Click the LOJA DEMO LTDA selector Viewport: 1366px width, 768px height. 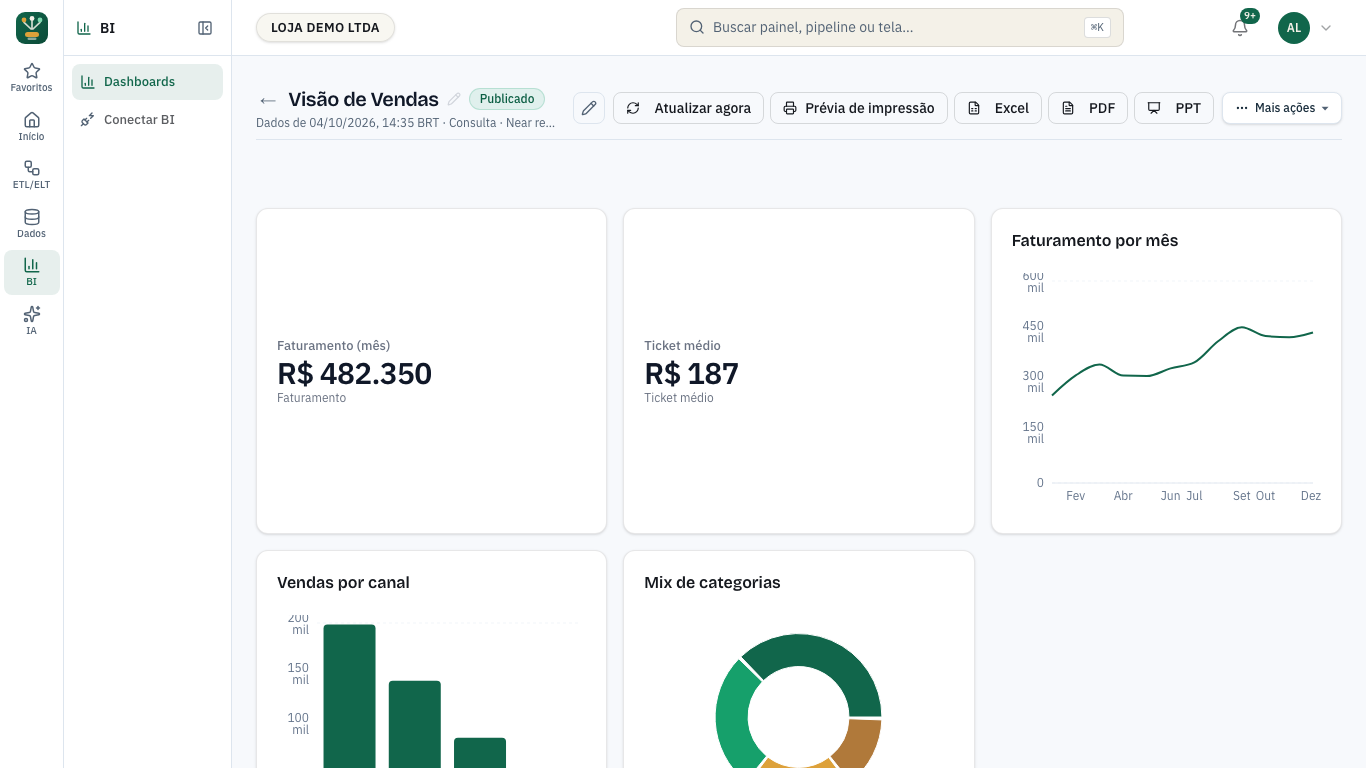325,28
